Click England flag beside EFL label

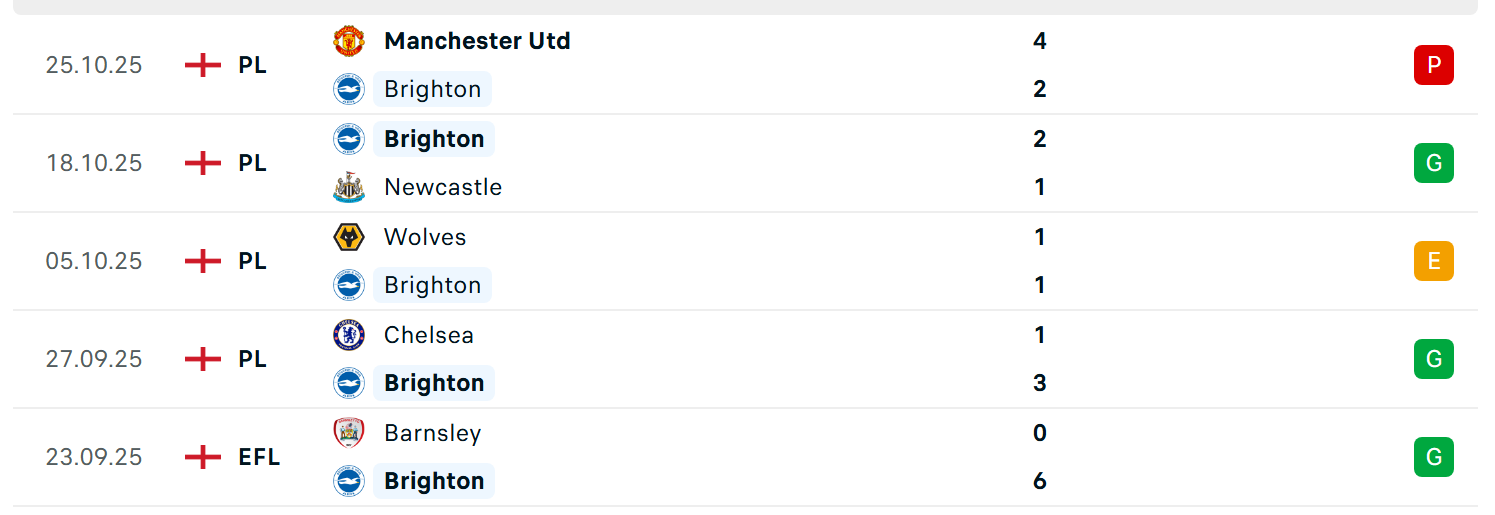coord(203,457)
